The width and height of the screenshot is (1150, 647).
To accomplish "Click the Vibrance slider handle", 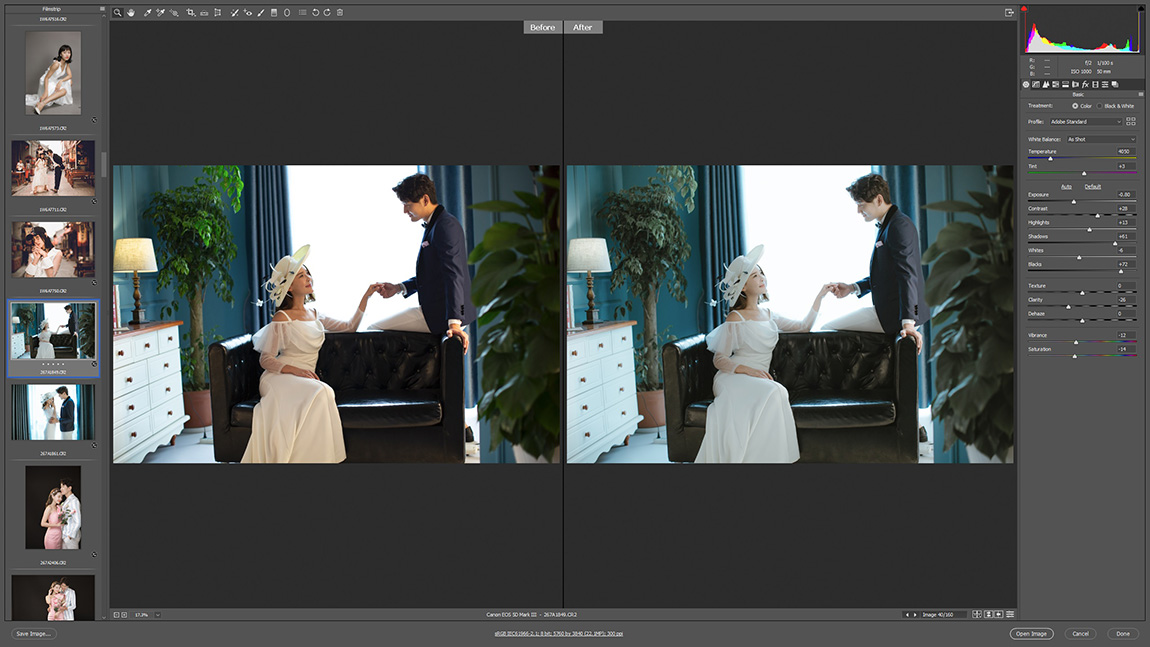I will (1076, 343).
